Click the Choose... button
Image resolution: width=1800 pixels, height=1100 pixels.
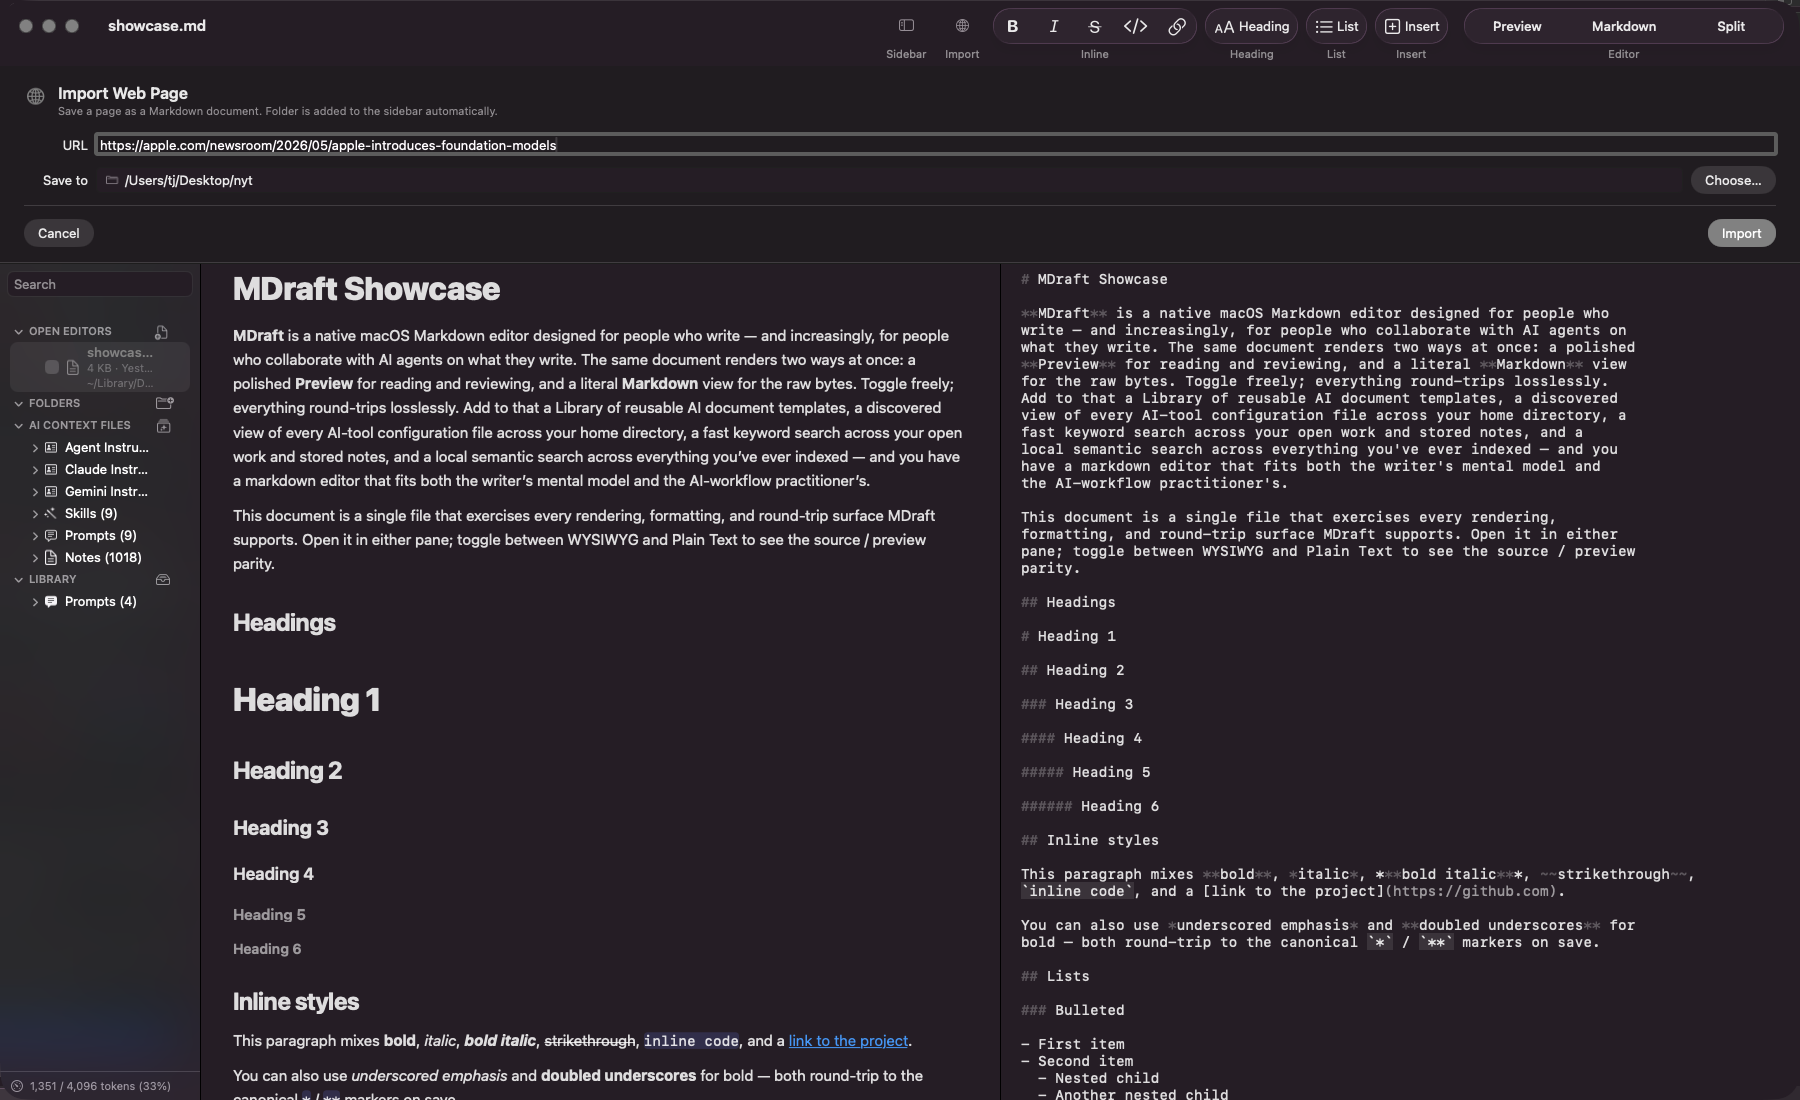point(1733,180)
